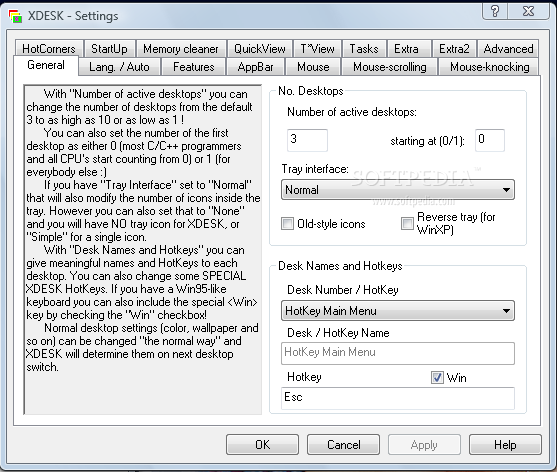Image resolution: width=557 pixels, height=472 pixels.
Task: Click the 'Tray interface:' label
Action: coord(315,169)
